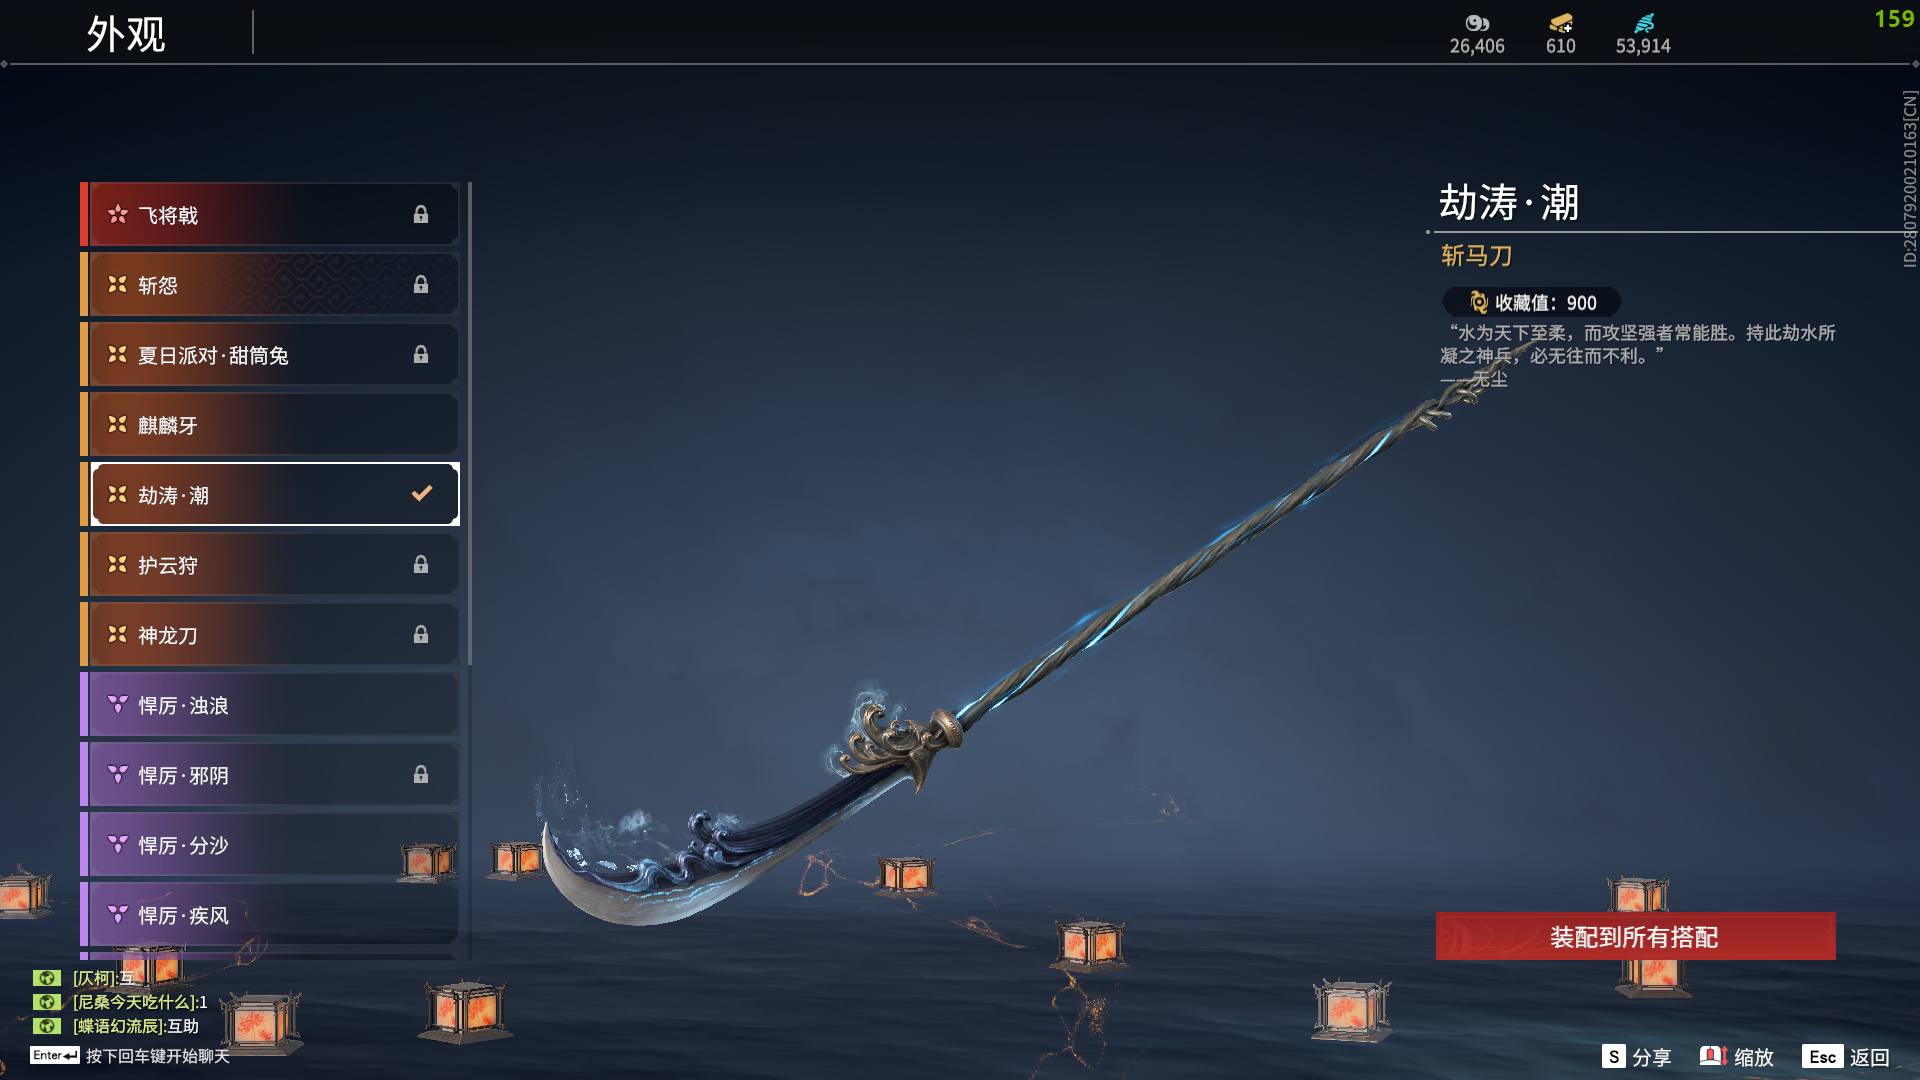This screenshot has height=1080, width=1920.
Task: Click the lock icon on 斩怨
Action: 421,285
